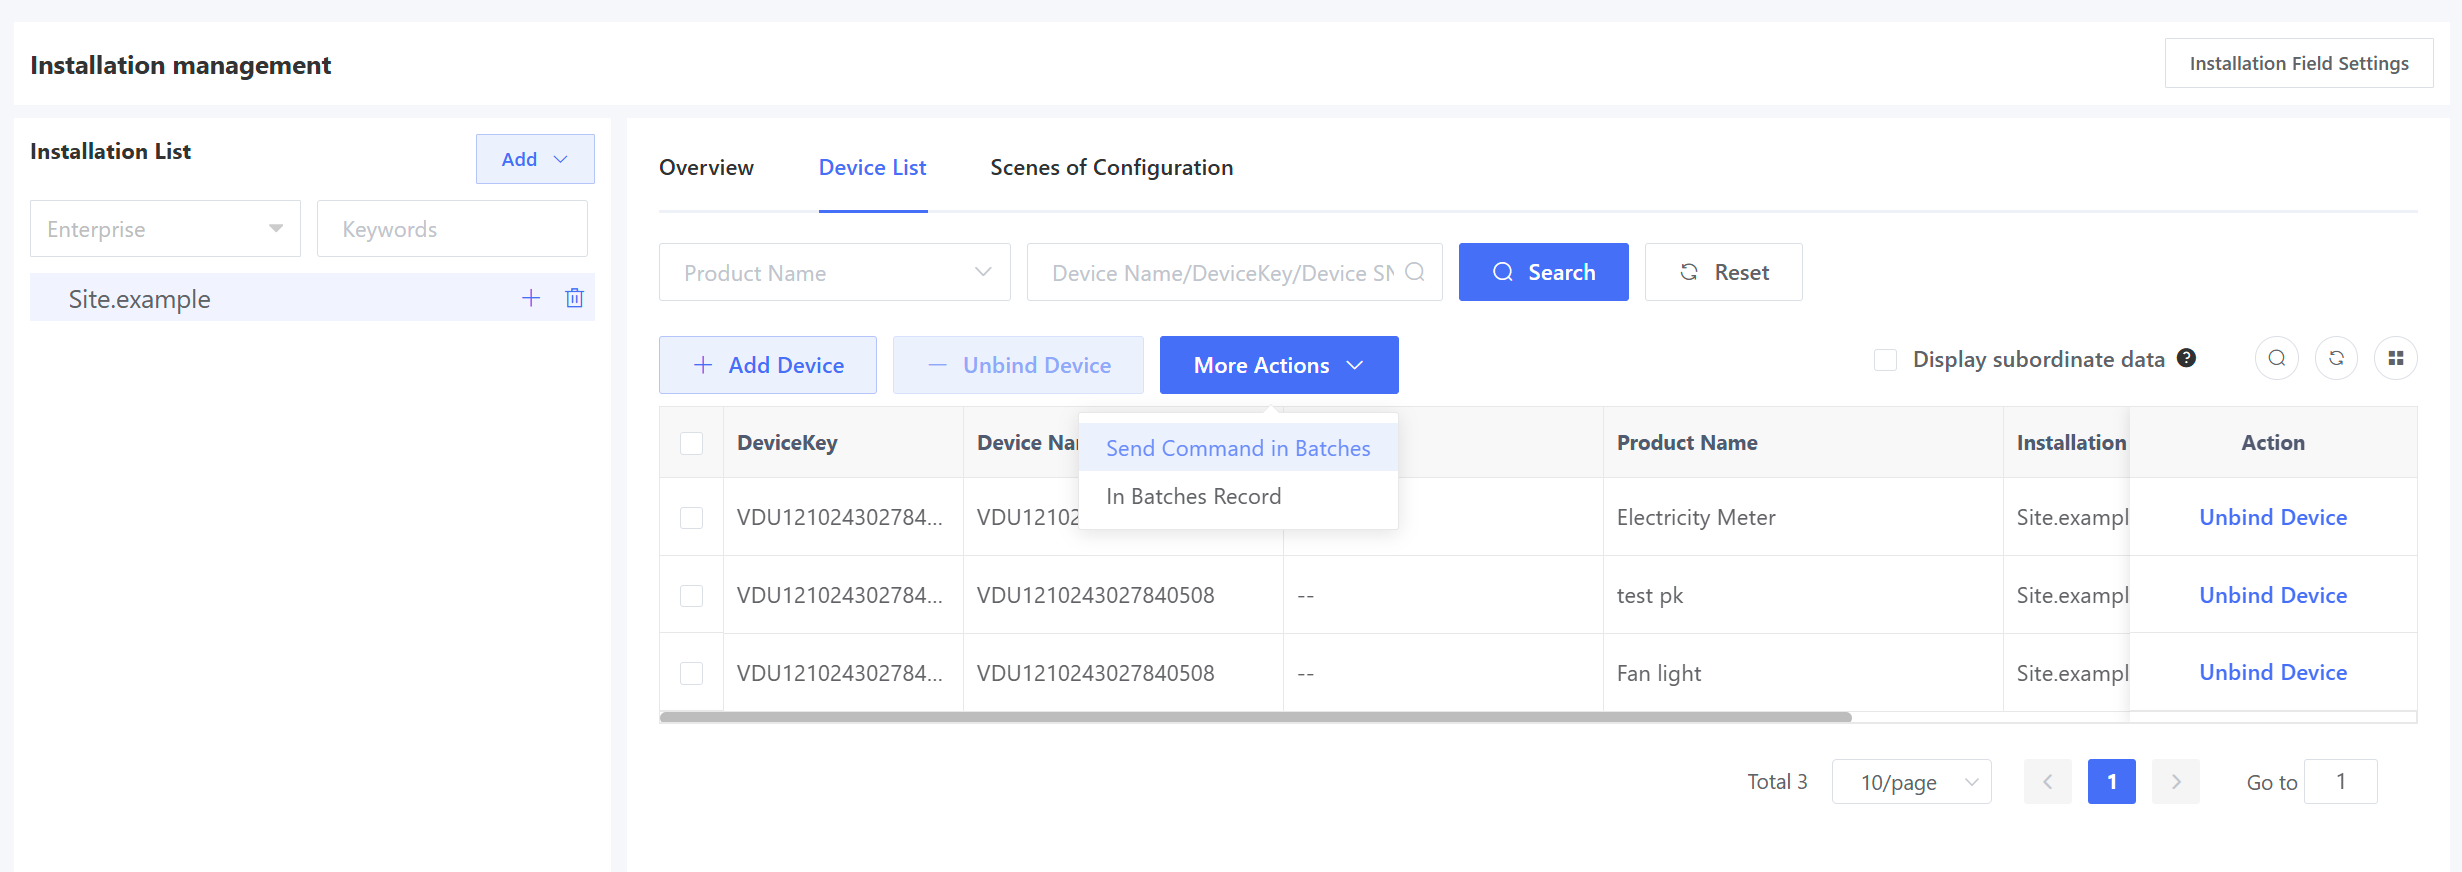Screen dimensions: 2462x872
Task: Click the plus icon beside Site.example
Action: pos(531,298)
